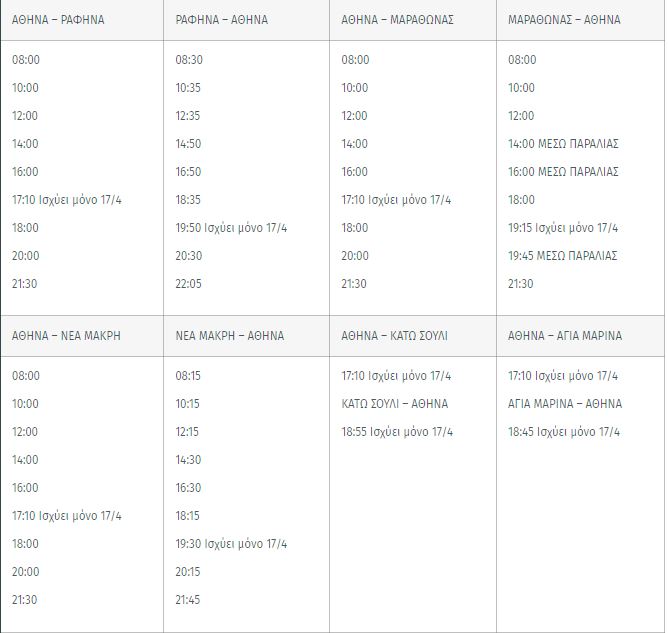
Task: Select the 19:45 ΜΕΣΩ ΠΑΡΑΛΙΑΣ entry
Action: tap(562, 256)
